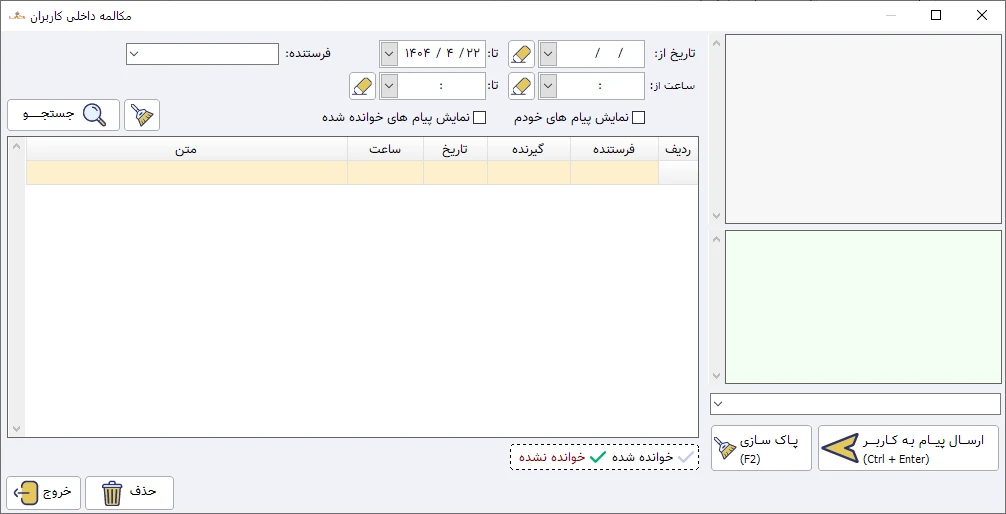Toggle نمایش پیام های خوانده شده checkbox
1006x514 pixels.
(479, 117)
